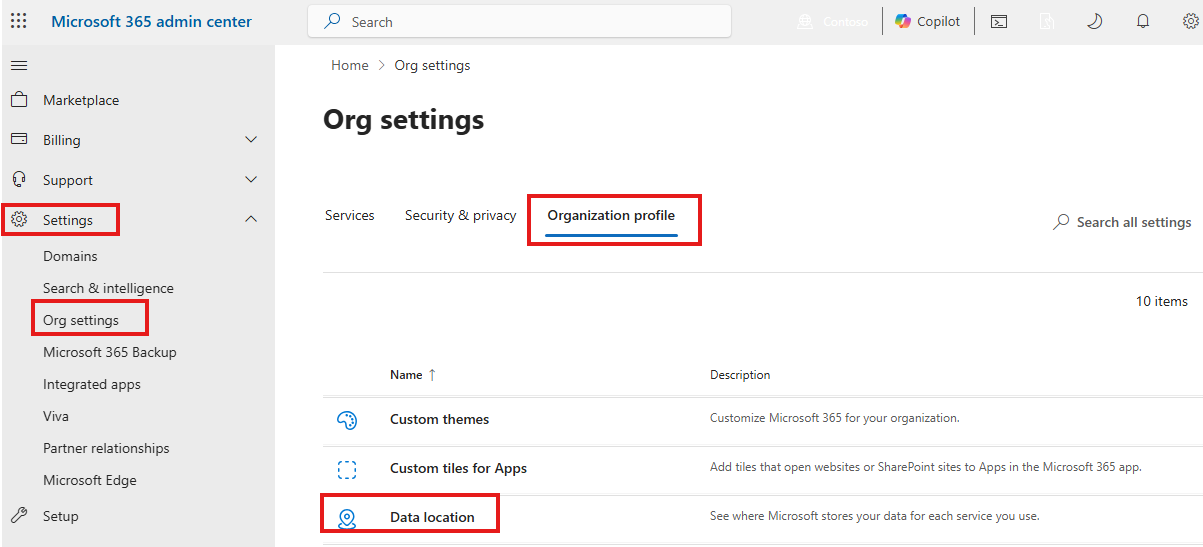Open Search & intelligence settings
The image size is (1203, 547).
(108, 288)
